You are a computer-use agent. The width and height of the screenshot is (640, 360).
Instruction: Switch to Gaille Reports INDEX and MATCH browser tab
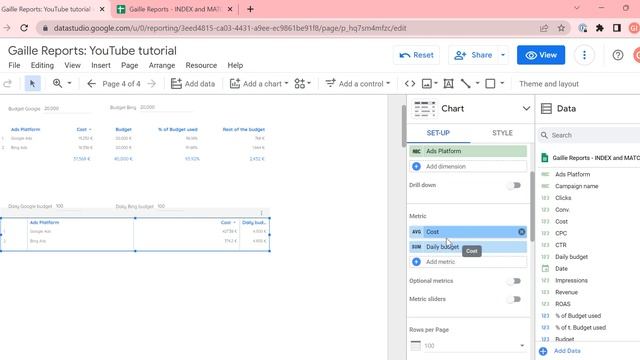point(174,9)
